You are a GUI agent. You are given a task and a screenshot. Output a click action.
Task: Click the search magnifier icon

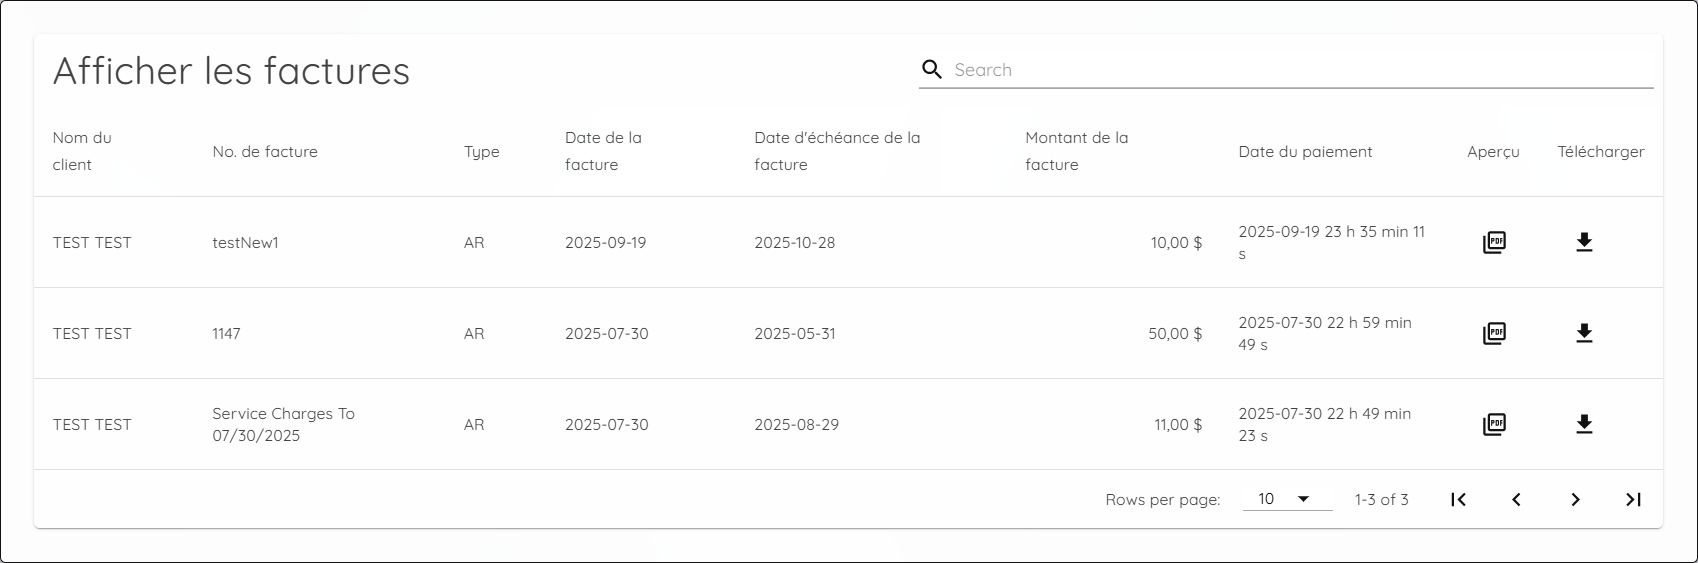[932, 69]
